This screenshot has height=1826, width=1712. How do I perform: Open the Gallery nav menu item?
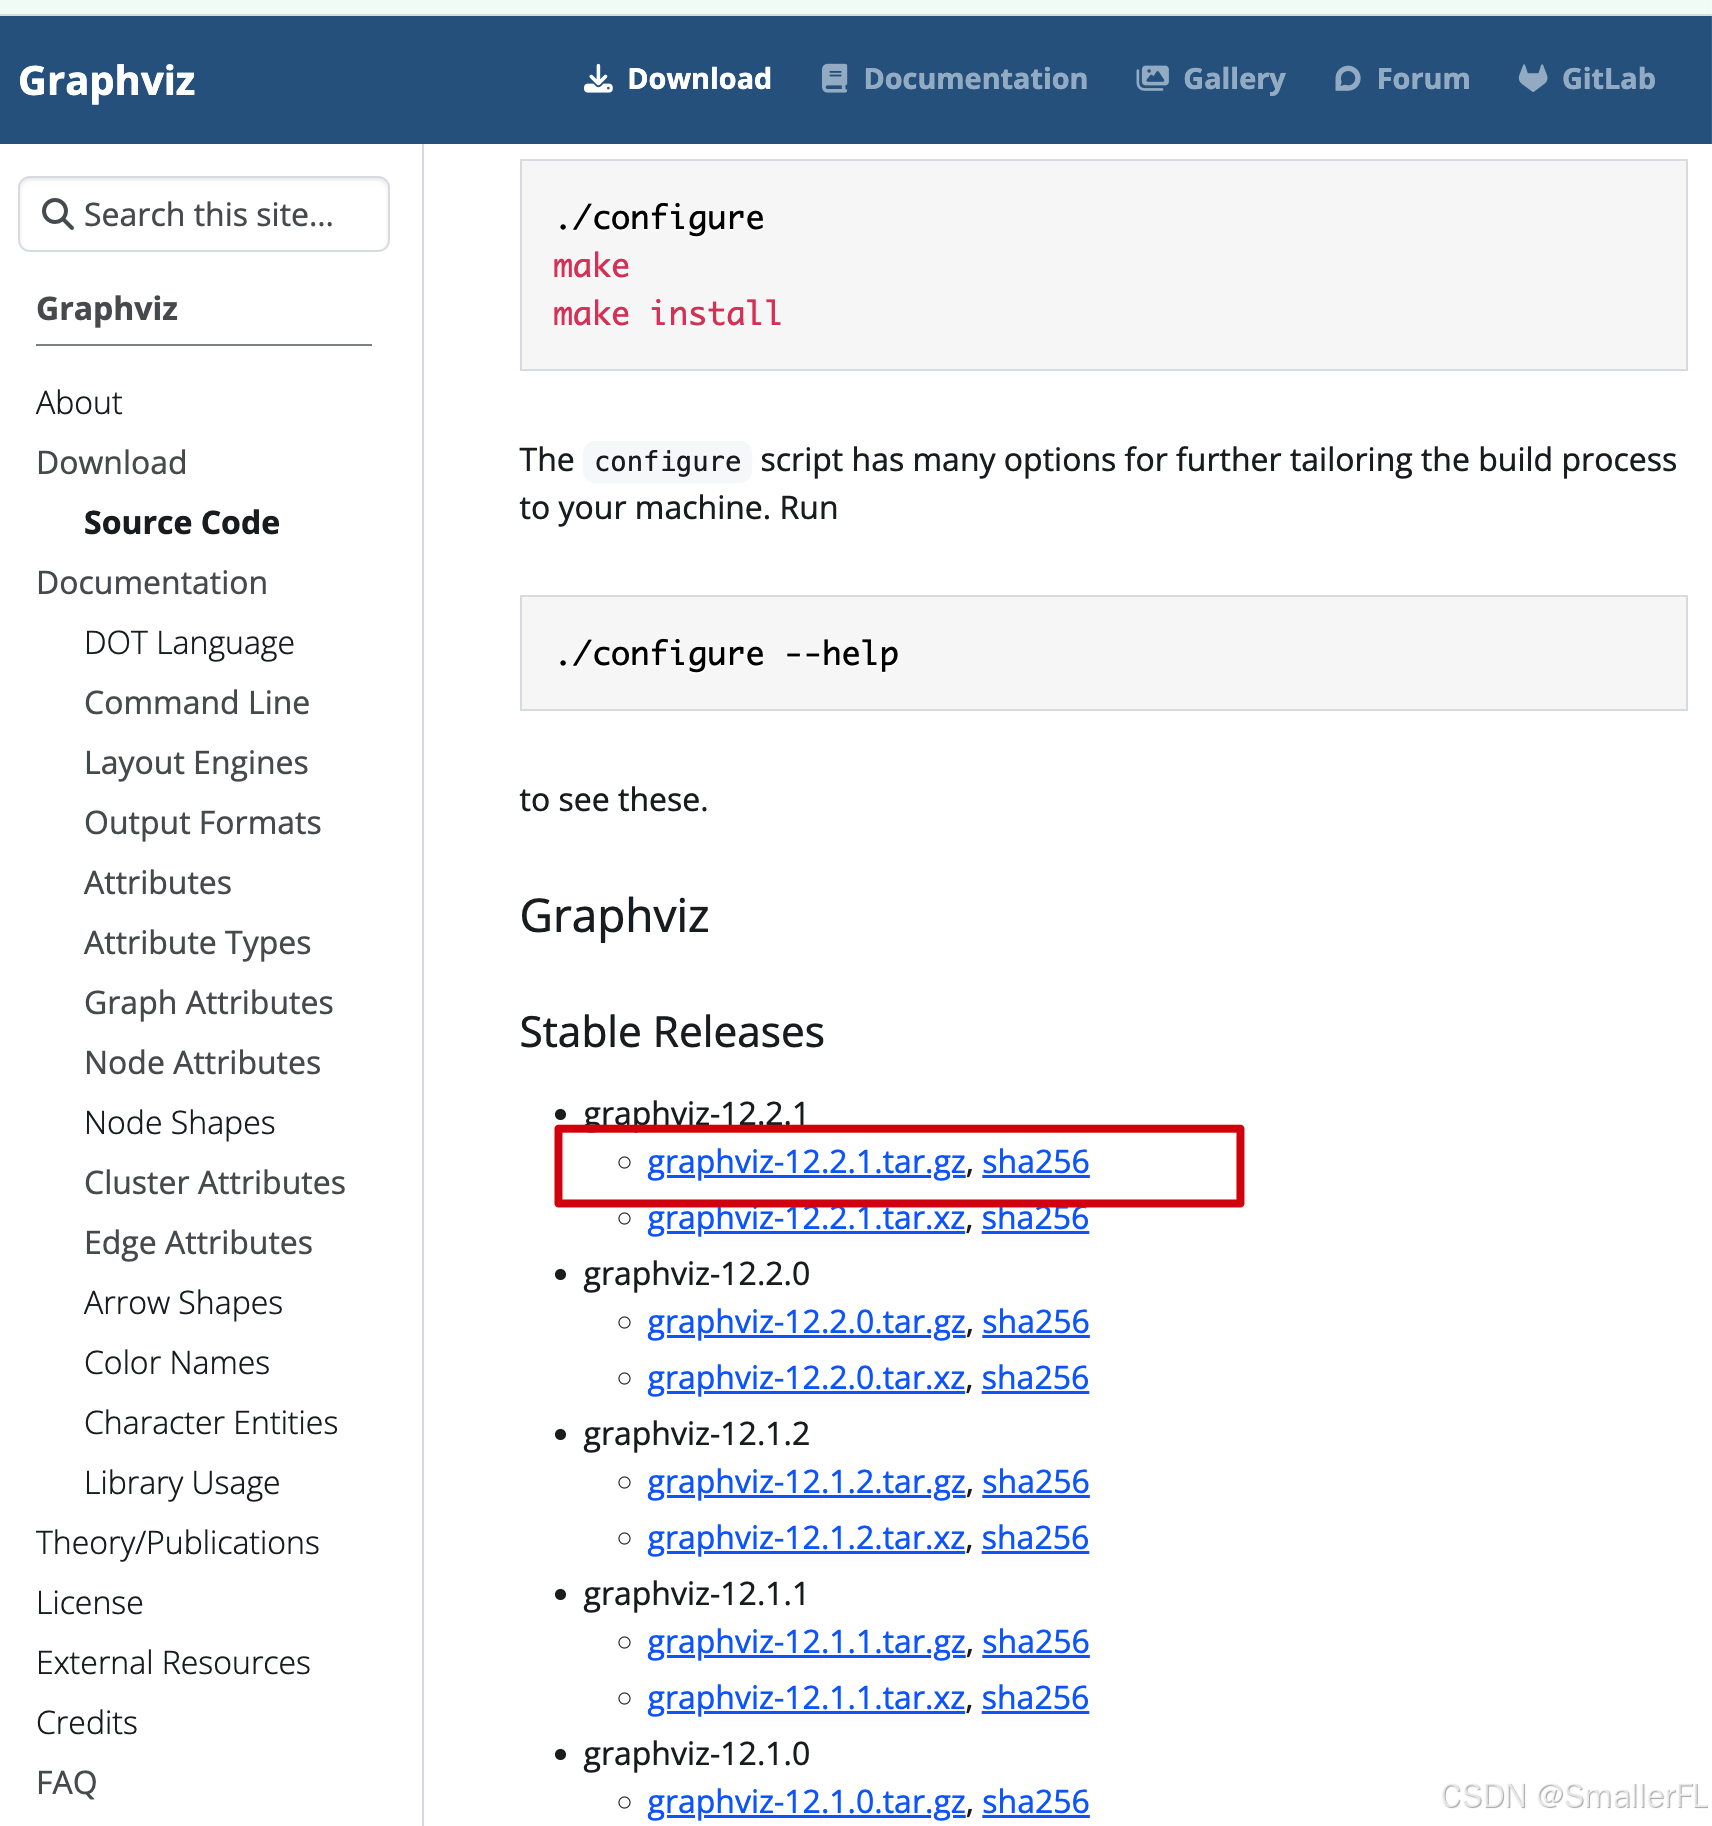point(1210,79)
